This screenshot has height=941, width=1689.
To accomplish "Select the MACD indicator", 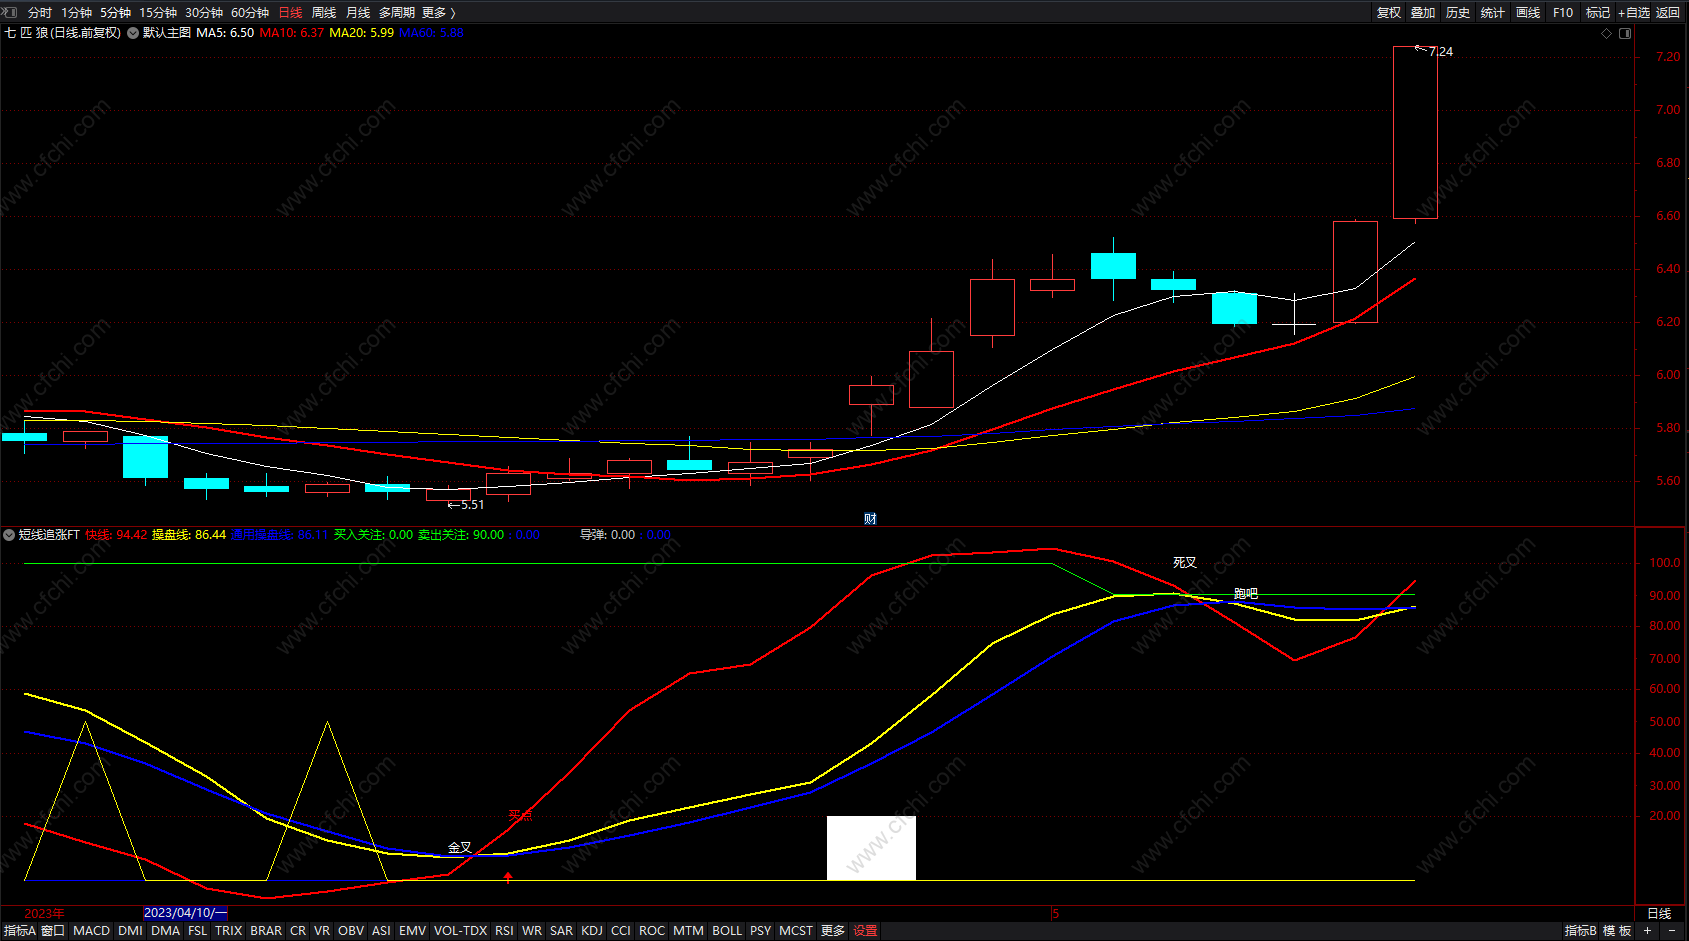I will pyautogui.click(x=91, y=930).
